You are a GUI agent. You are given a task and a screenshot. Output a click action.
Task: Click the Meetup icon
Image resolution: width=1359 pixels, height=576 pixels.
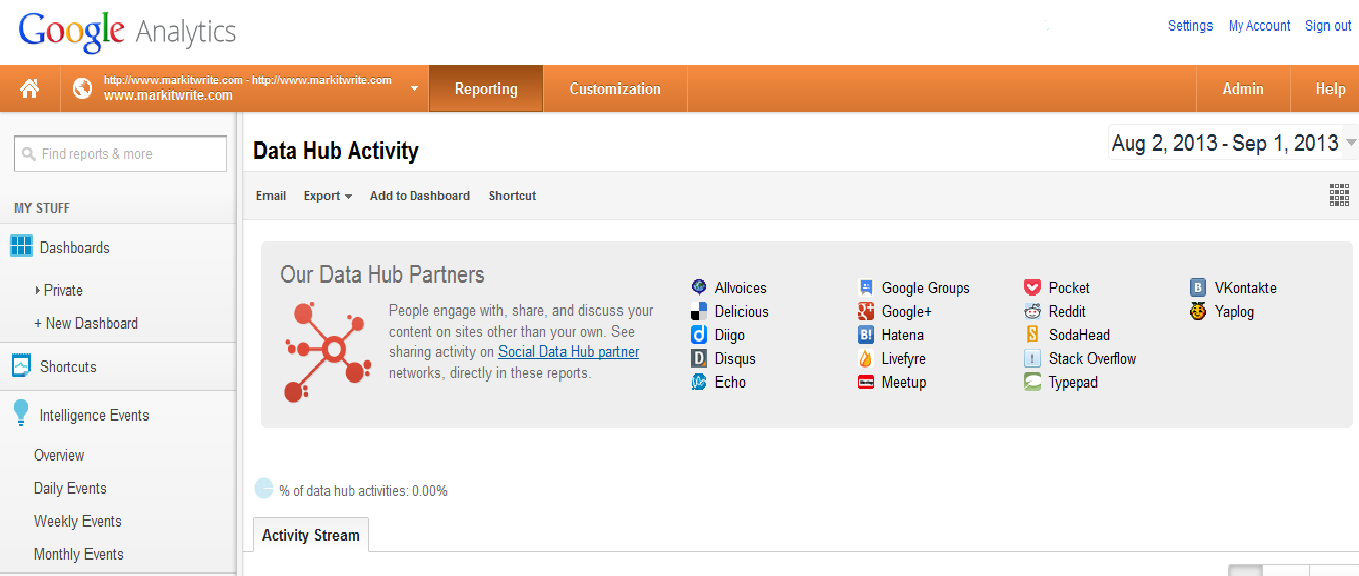click(x=866, y=382)
